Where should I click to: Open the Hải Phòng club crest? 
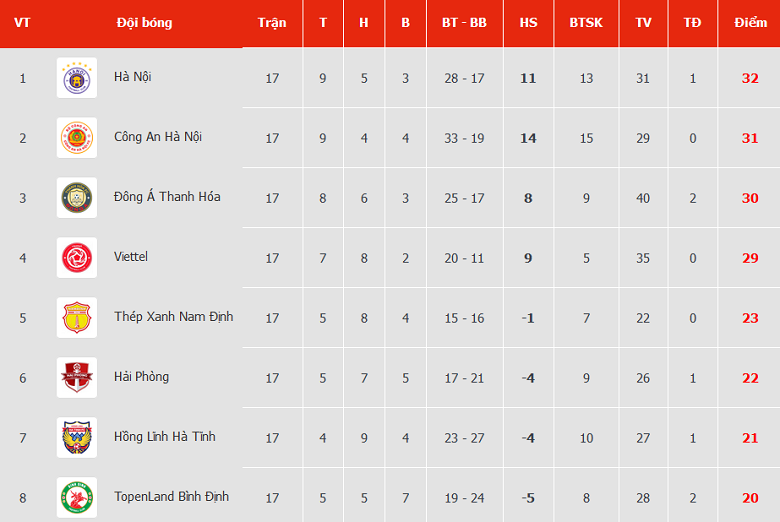(77, 378)
